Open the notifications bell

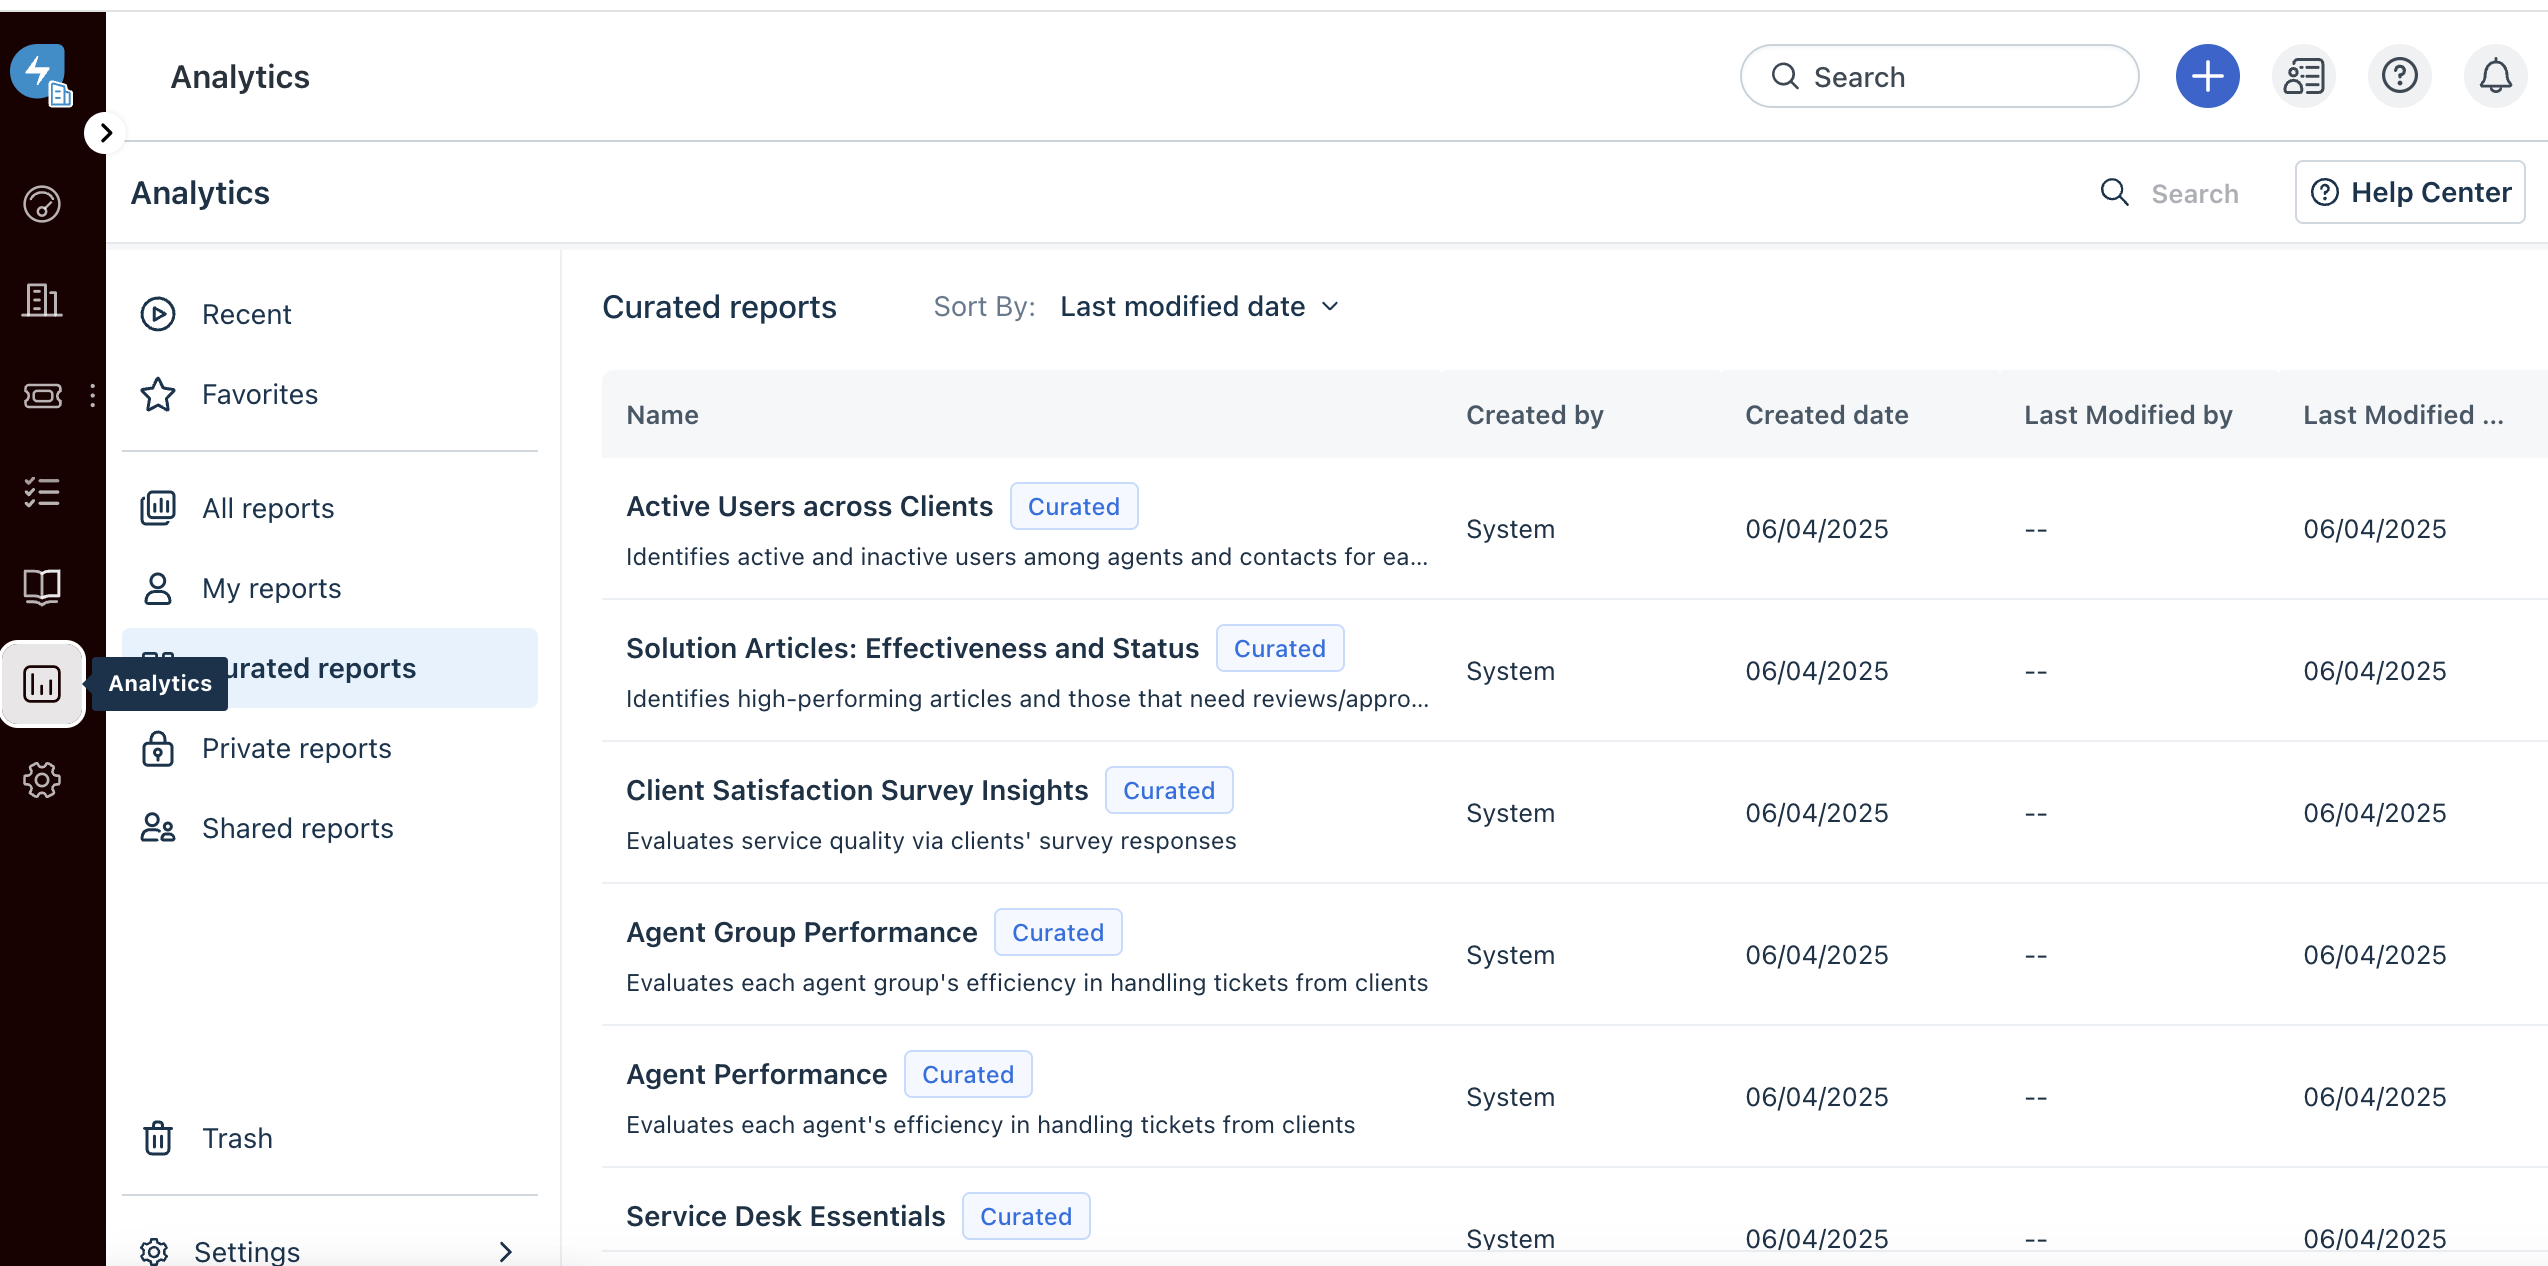tap(2495, 76)
